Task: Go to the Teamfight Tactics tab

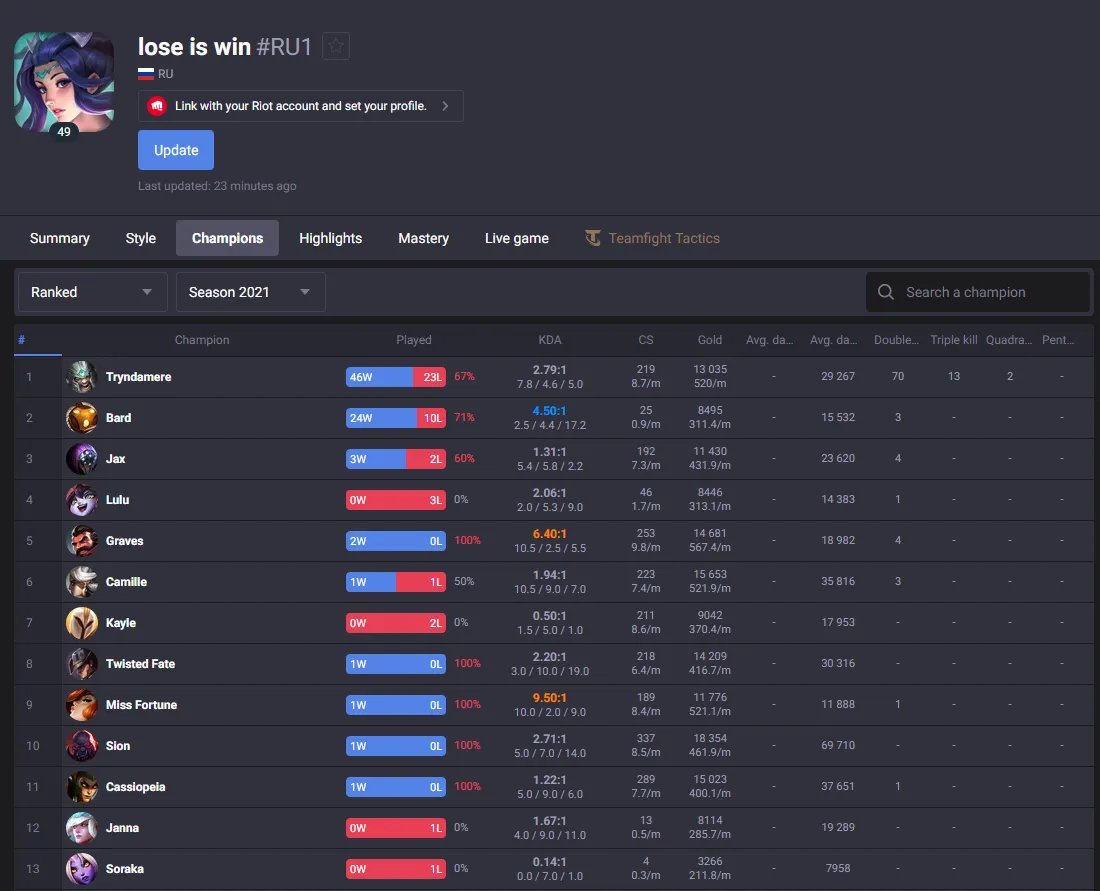Action: click(x=652, y=239)
